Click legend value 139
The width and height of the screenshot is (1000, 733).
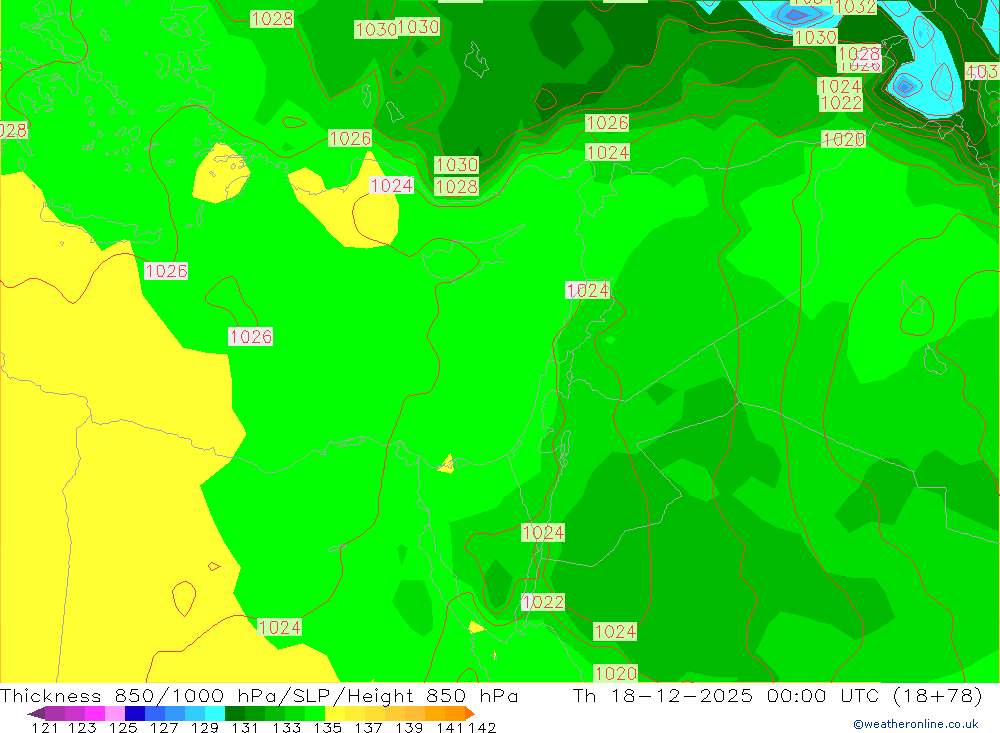click(x=409, y=727)
